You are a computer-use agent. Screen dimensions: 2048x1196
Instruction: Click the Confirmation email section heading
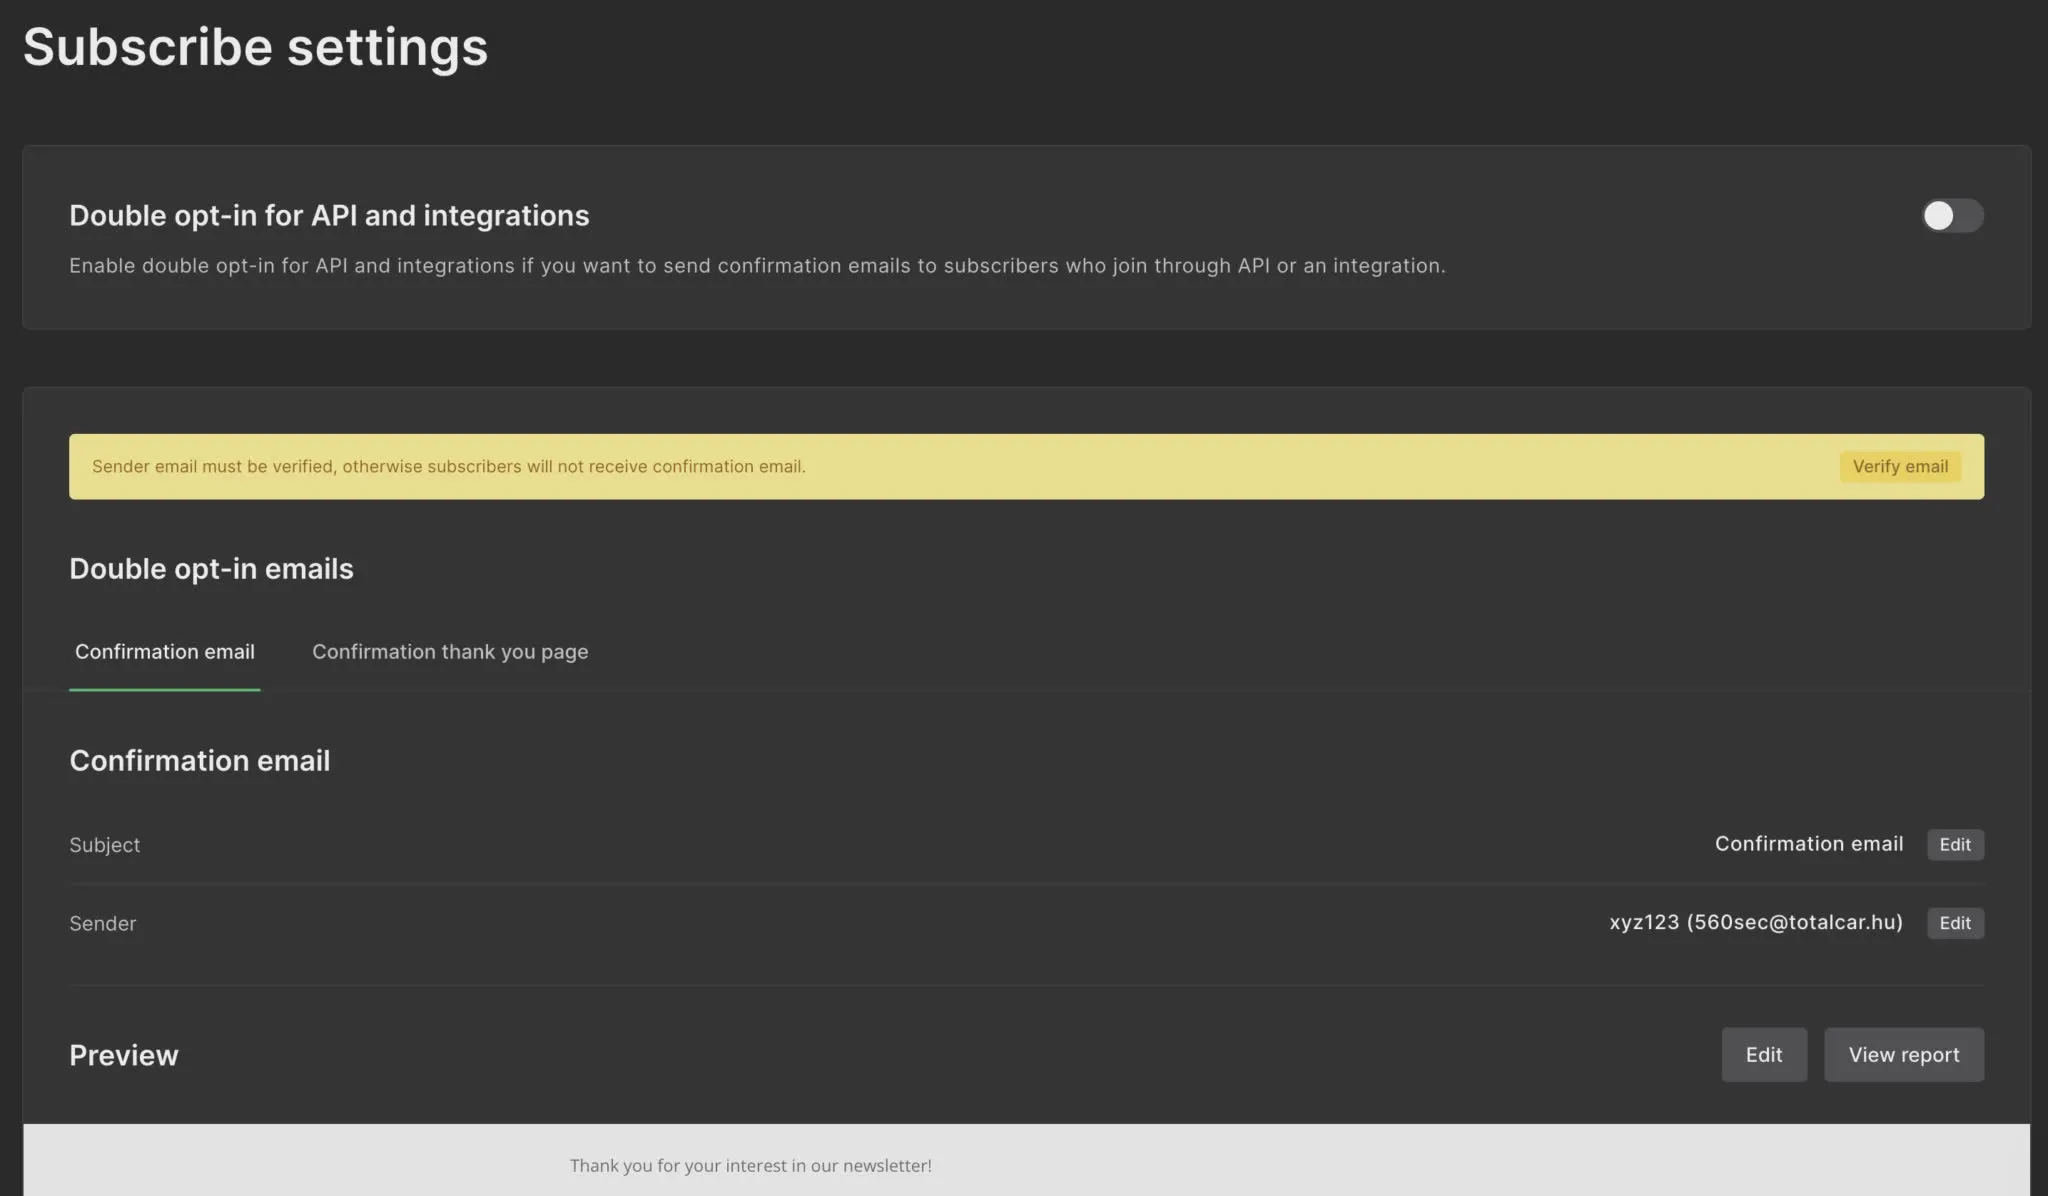click(199, 761)
